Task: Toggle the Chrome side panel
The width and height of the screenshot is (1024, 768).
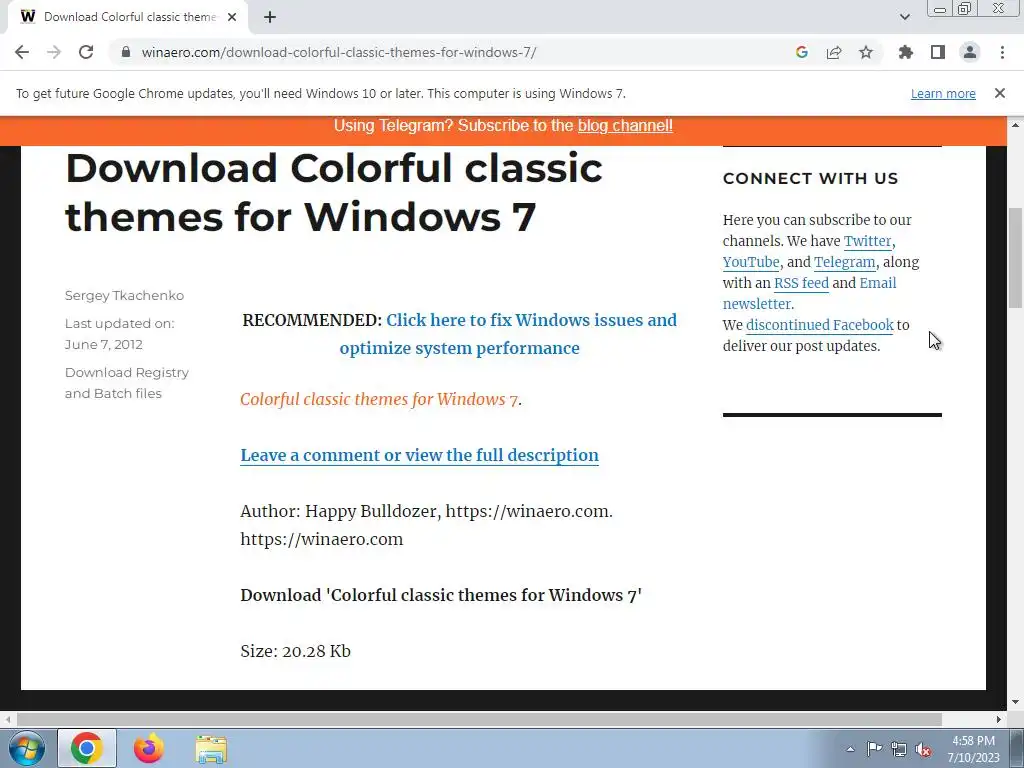Action: [x=938, y=52]
